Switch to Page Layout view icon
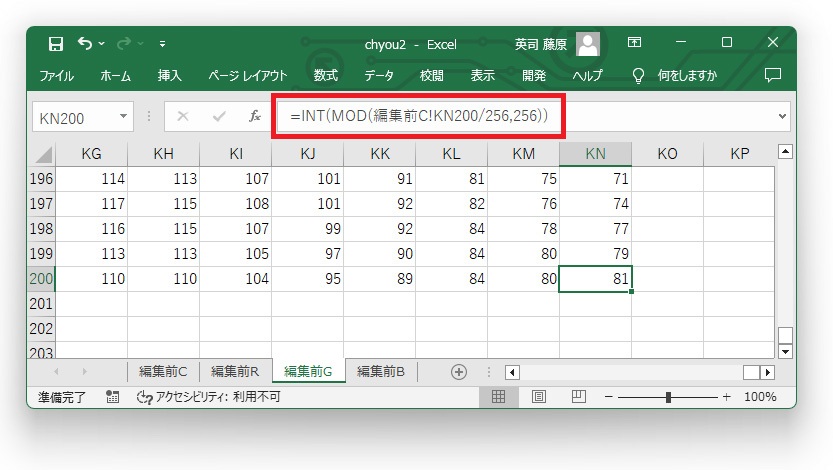 coord(539,397)
